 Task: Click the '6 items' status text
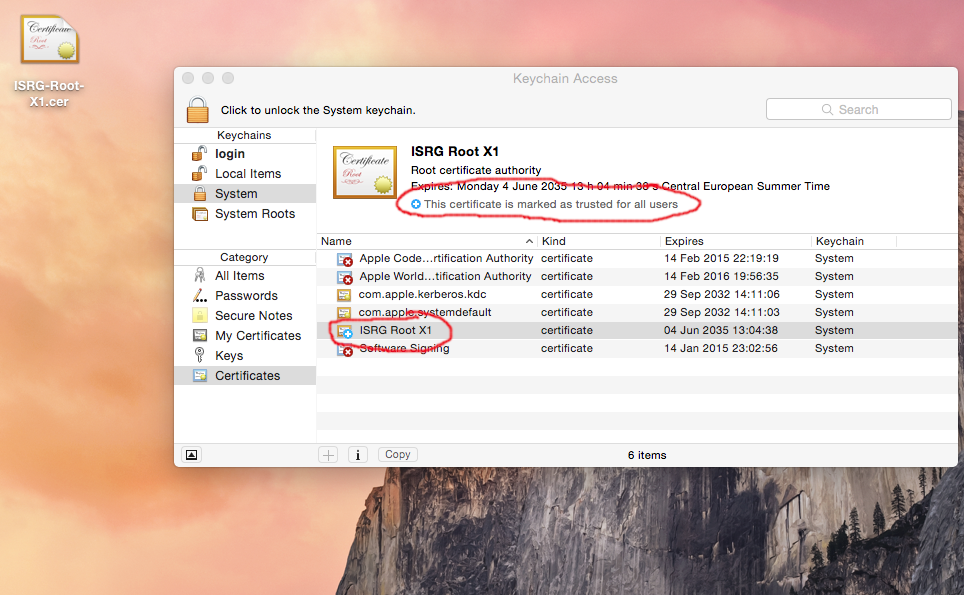click(x=647, y=455)
